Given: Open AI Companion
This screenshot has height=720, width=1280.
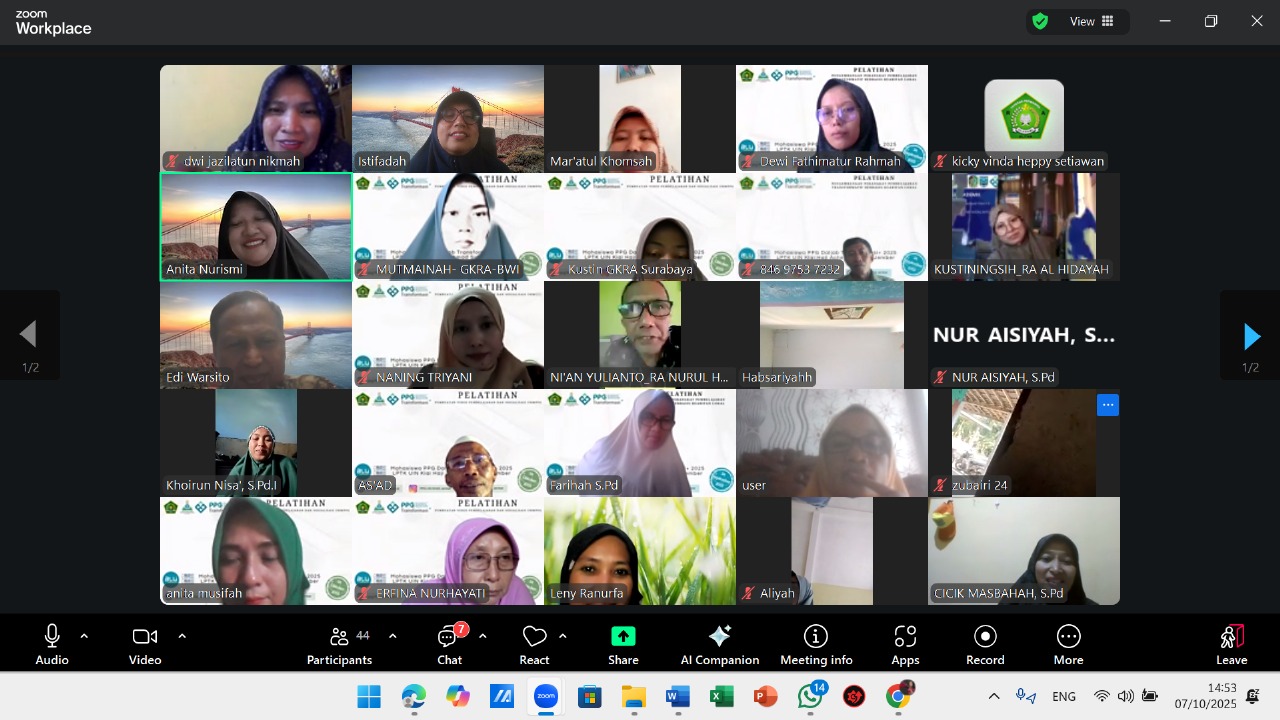Looking at the screenshot, I should click(x=719, y=644).
